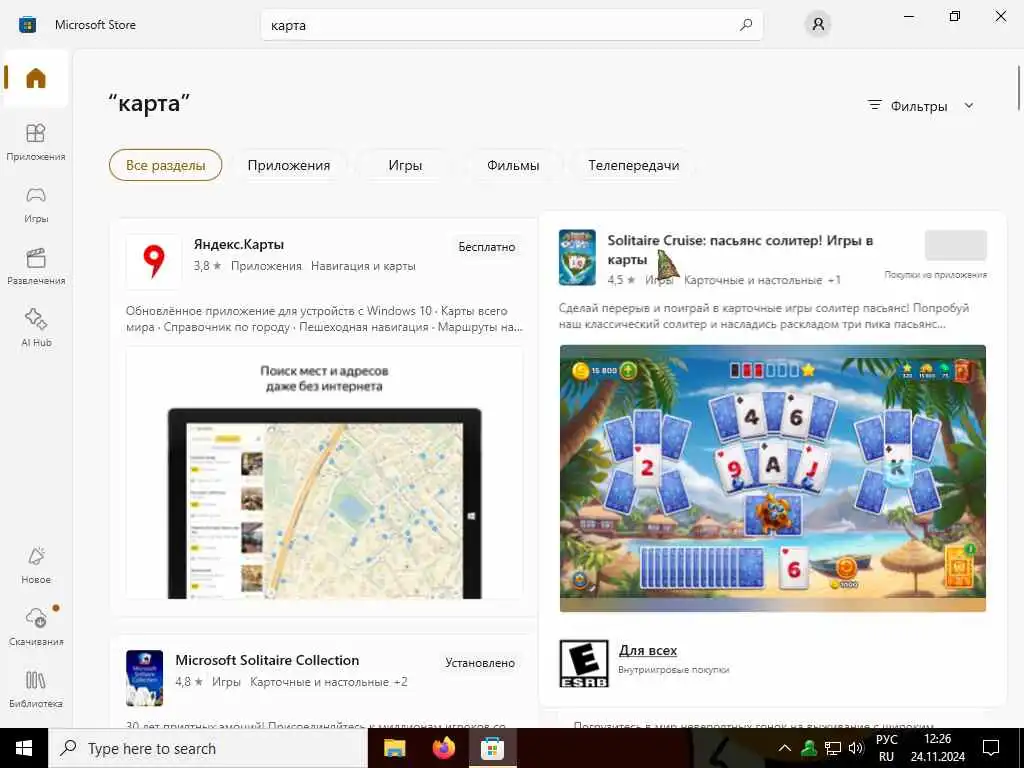Show hidden system tray icons
The height and width of the screenshot is (768, 1024).
(785, 748)
